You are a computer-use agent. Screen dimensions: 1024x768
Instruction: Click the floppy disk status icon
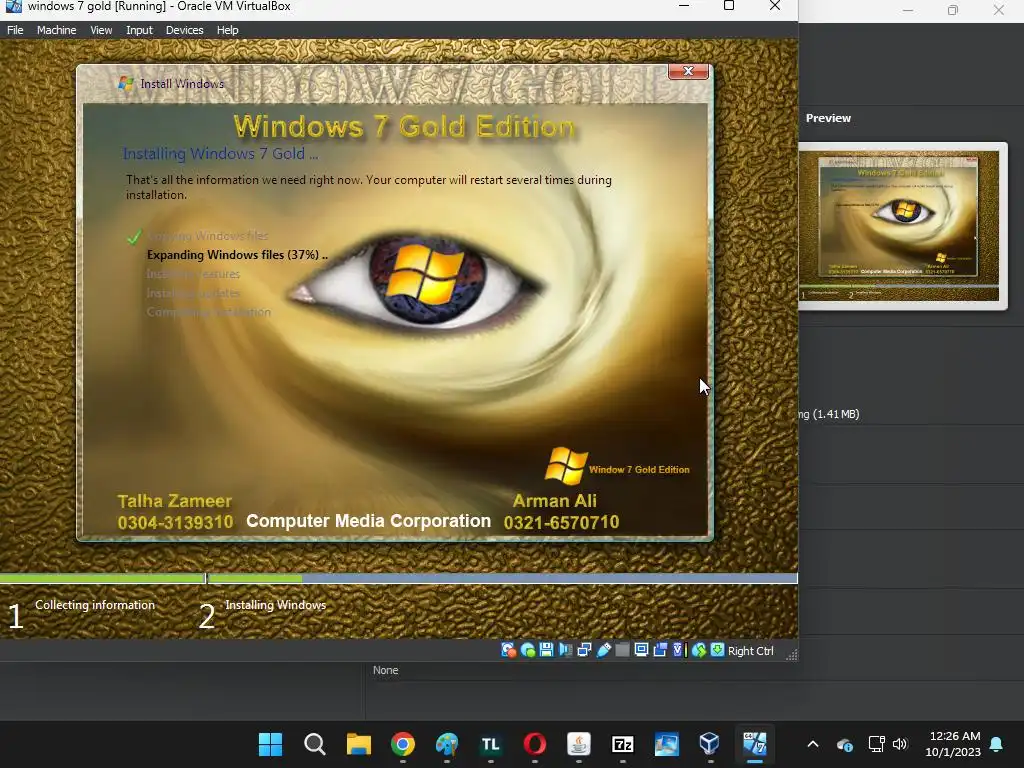pyautogui.click(x=547, y=650)
